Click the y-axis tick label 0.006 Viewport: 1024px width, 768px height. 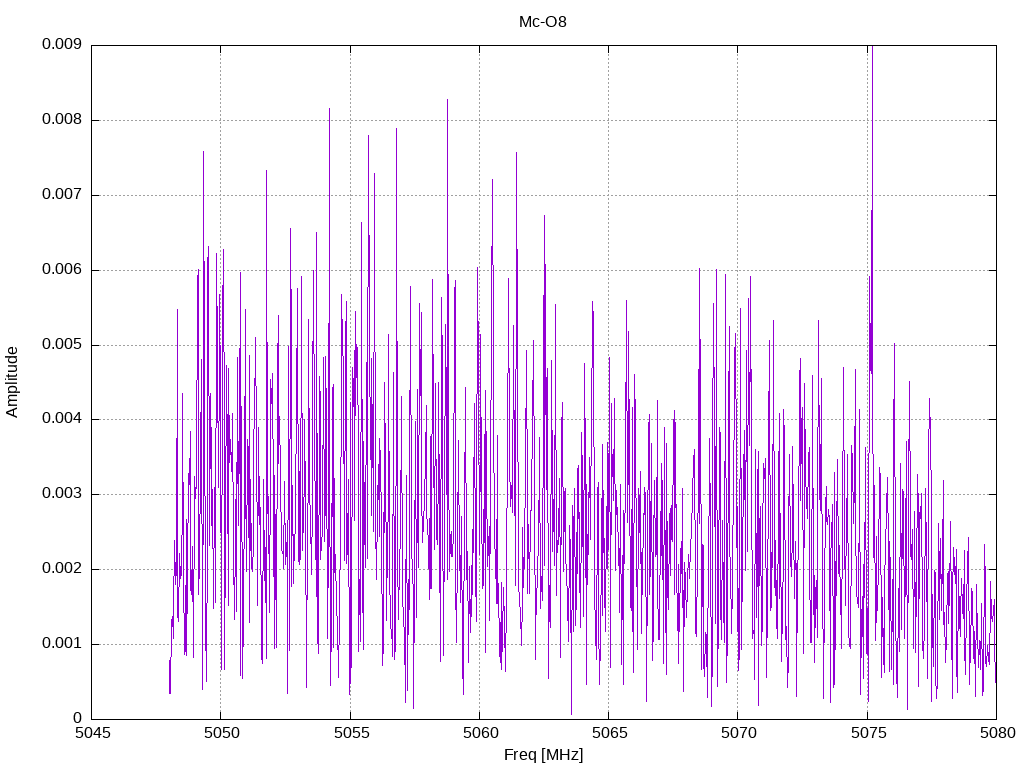(62, 270)
